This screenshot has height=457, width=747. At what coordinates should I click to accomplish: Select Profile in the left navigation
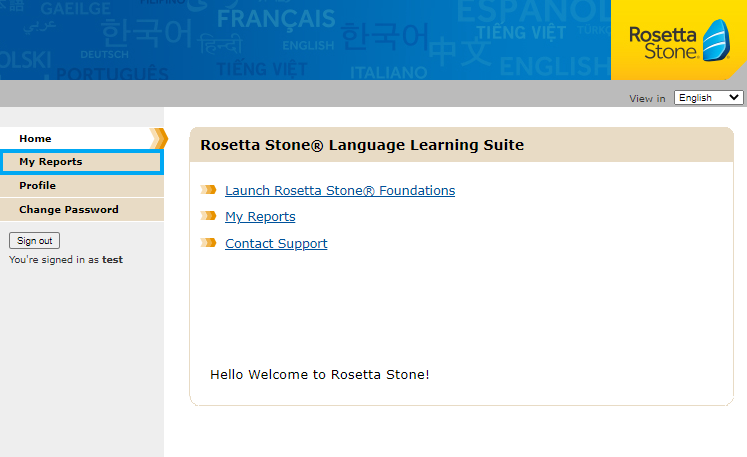(x=38, y=186)
